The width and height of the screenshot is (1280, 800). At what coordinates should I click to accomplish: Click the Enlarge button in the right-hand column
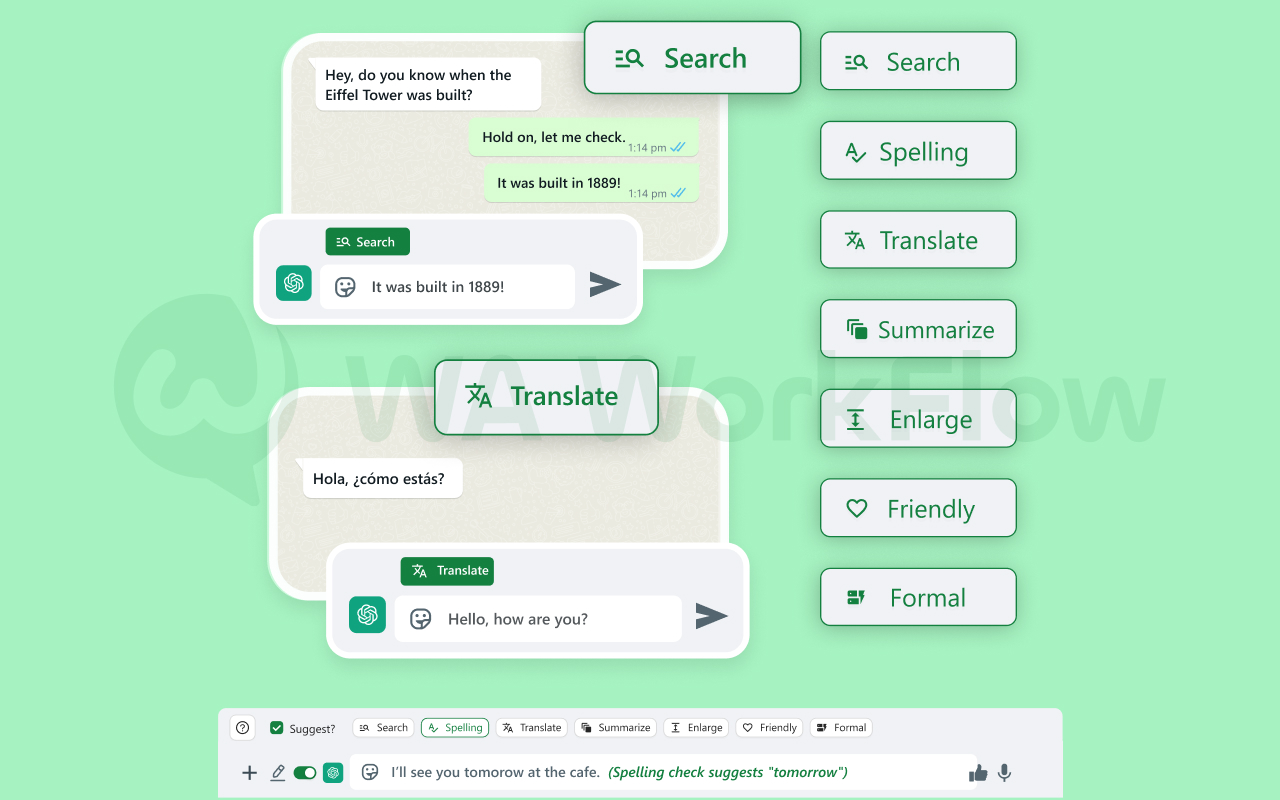tap(918, 419)
